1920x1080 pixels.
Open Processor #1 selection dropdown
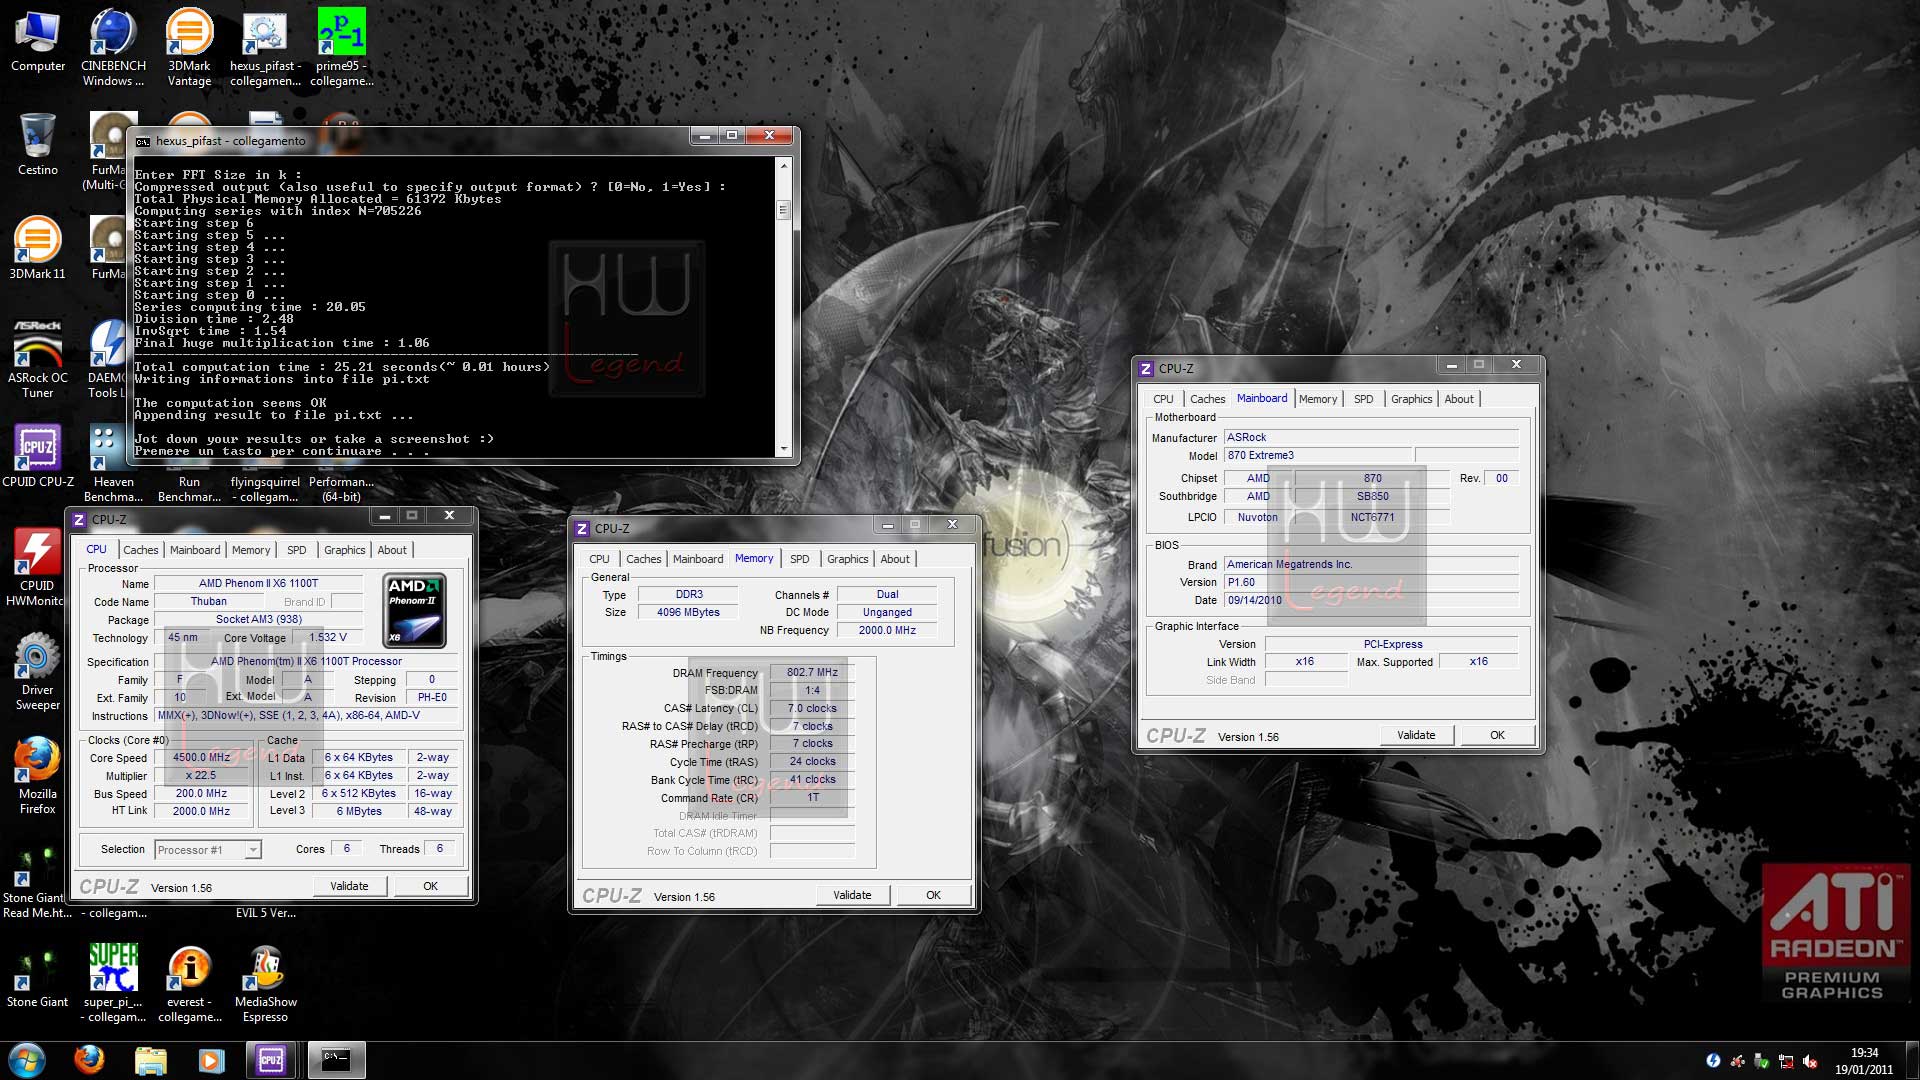coord(208,850)
